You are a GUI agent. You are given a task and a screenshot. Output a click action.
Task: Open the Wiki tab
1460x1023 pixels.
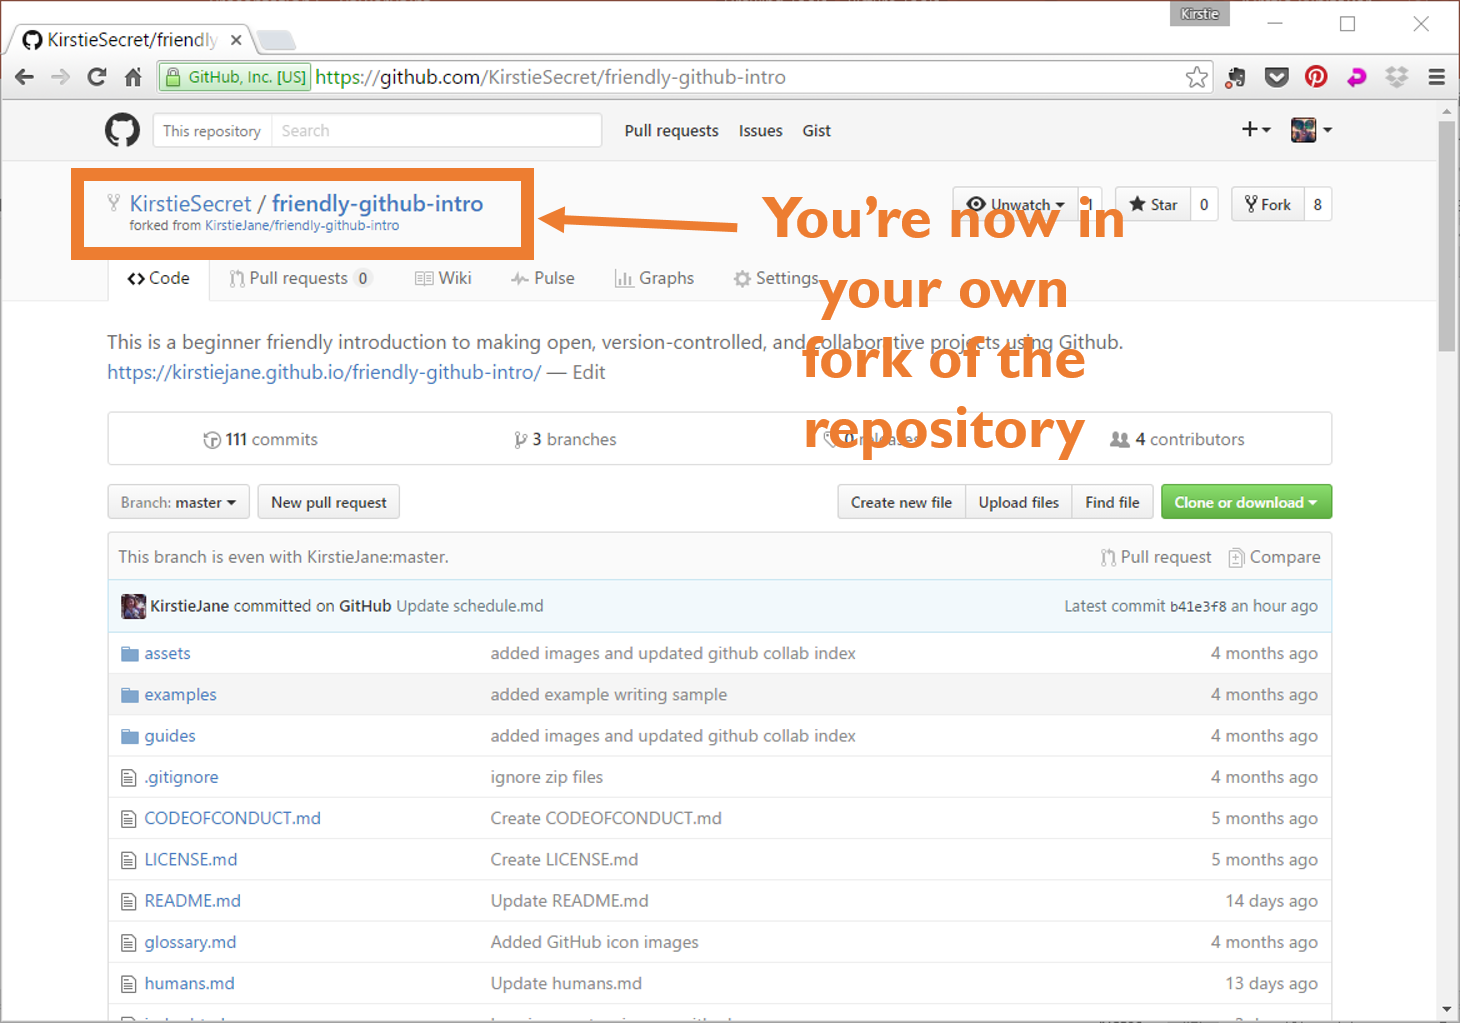[x=443, y=278]
